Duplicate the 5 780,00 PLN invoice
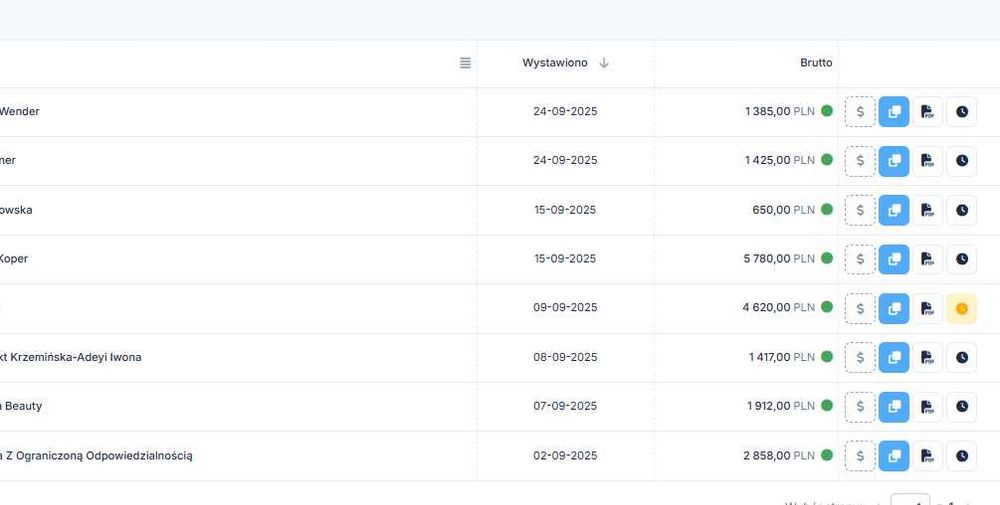Viewport: 1000px width, 505px height. (x=894, y=259)
